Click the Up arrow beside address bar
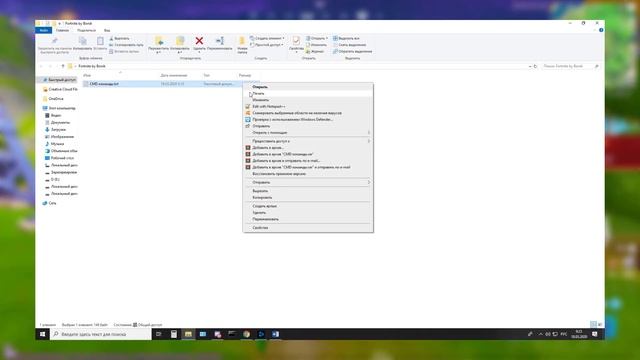The image size is (640, 360). pos(62,66)
